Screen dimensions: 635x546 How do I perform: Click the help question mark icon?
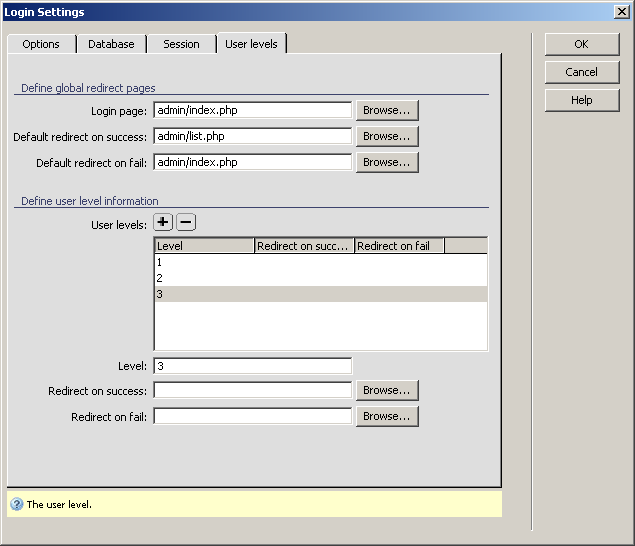coord(17,504)
